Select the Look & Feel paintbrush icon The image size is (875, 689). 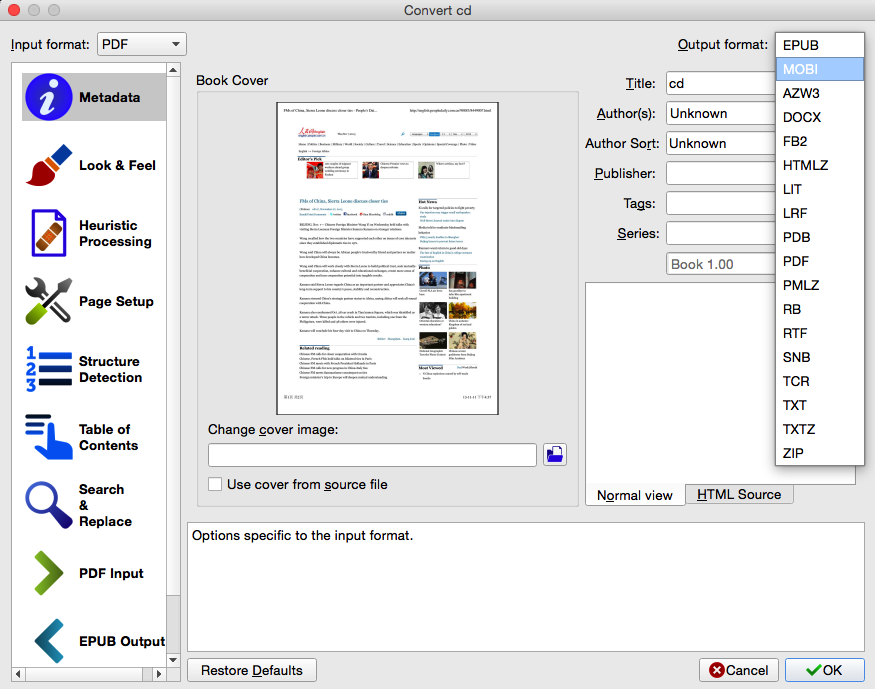point(47,165)
